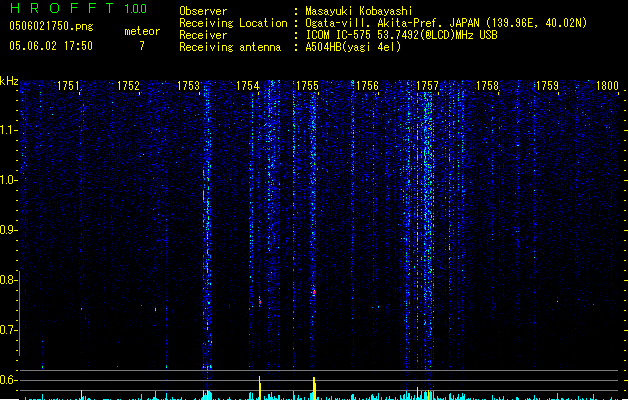This screenshot has width=629, height=400.
Task: Click the 1800 time marker
Action: point(607,86)
